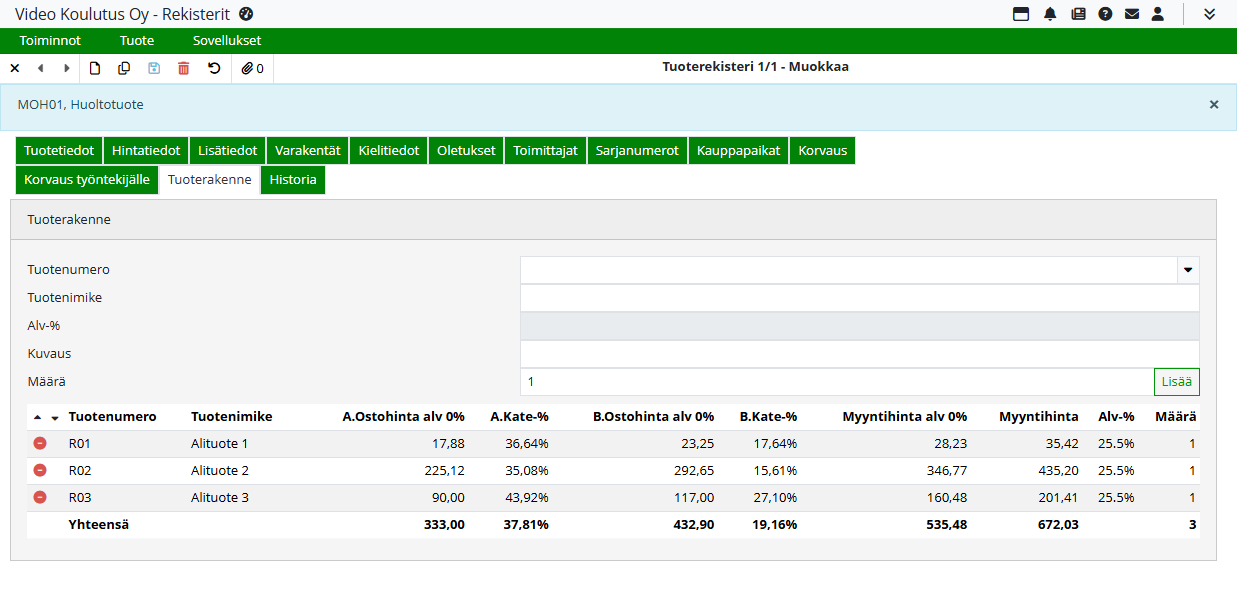Expand the Tuotenumero dropdown arrow
1237x609 pixels.
[x=1188, y=270]
